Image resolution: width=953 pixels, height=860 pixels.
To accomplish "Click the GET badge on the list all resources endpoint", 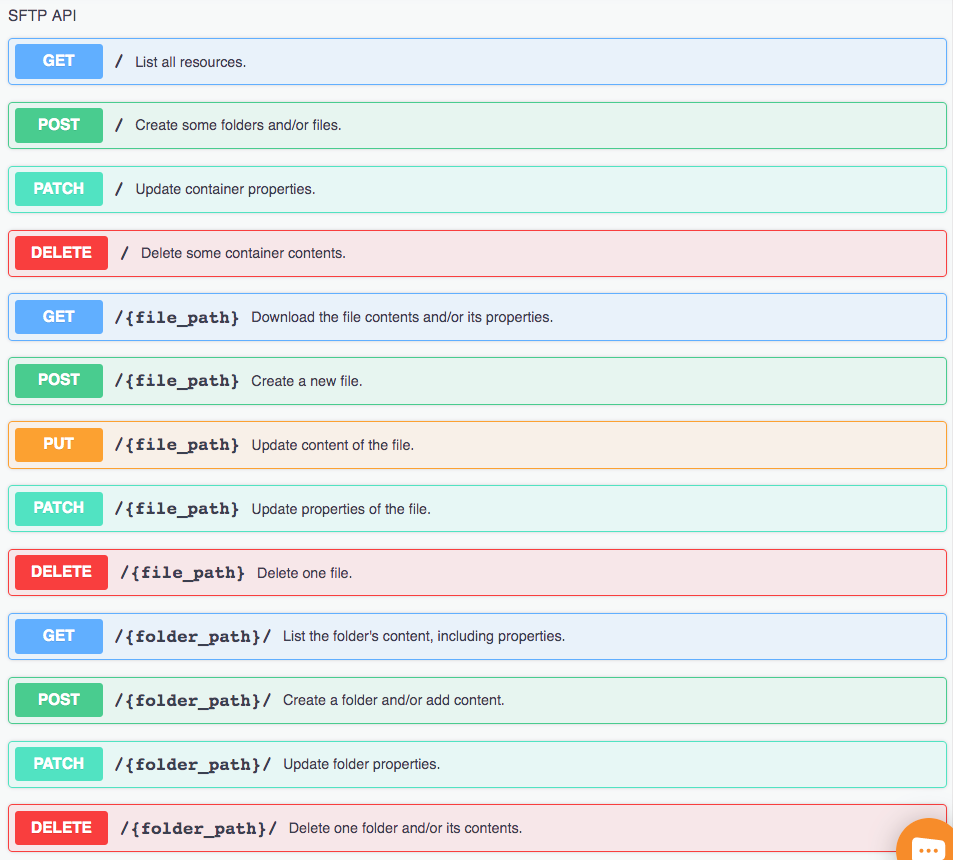I will [57, 61].
